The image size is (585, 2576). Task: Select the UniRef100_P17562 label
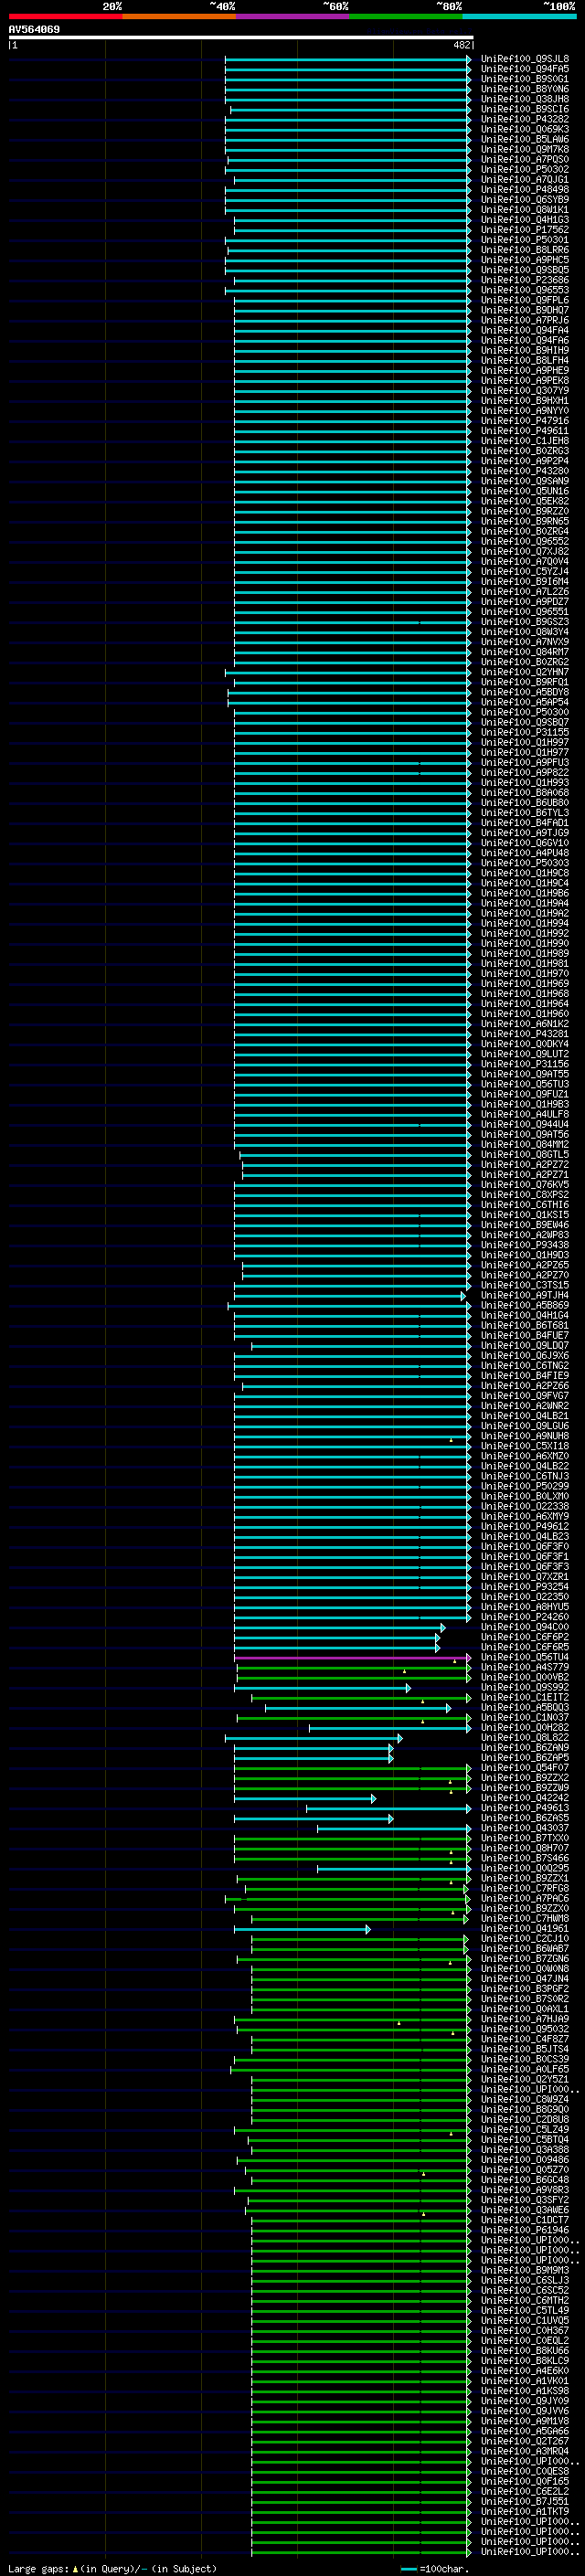pyautogui.click(x=525, y=229)
